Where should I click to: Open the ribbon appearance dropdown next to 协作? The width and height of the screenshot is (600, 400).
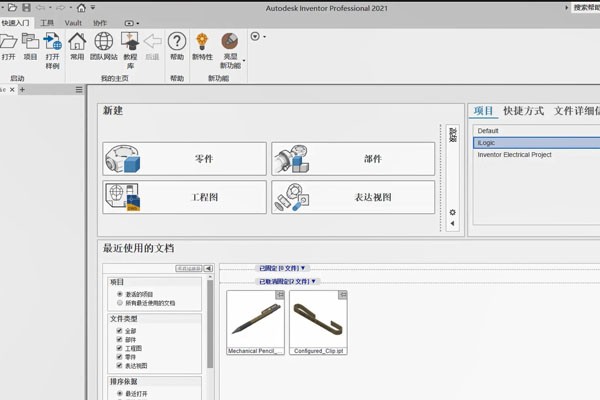pyautogui.click(x=132, y=23)
